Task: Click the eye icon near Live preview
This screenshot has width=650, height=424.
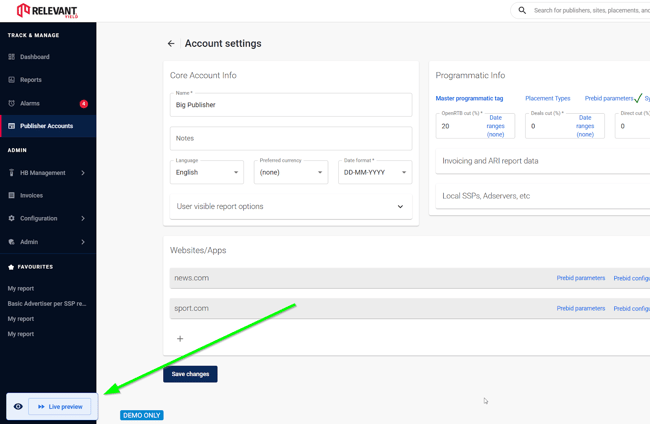Action: [x=18, y=407]
